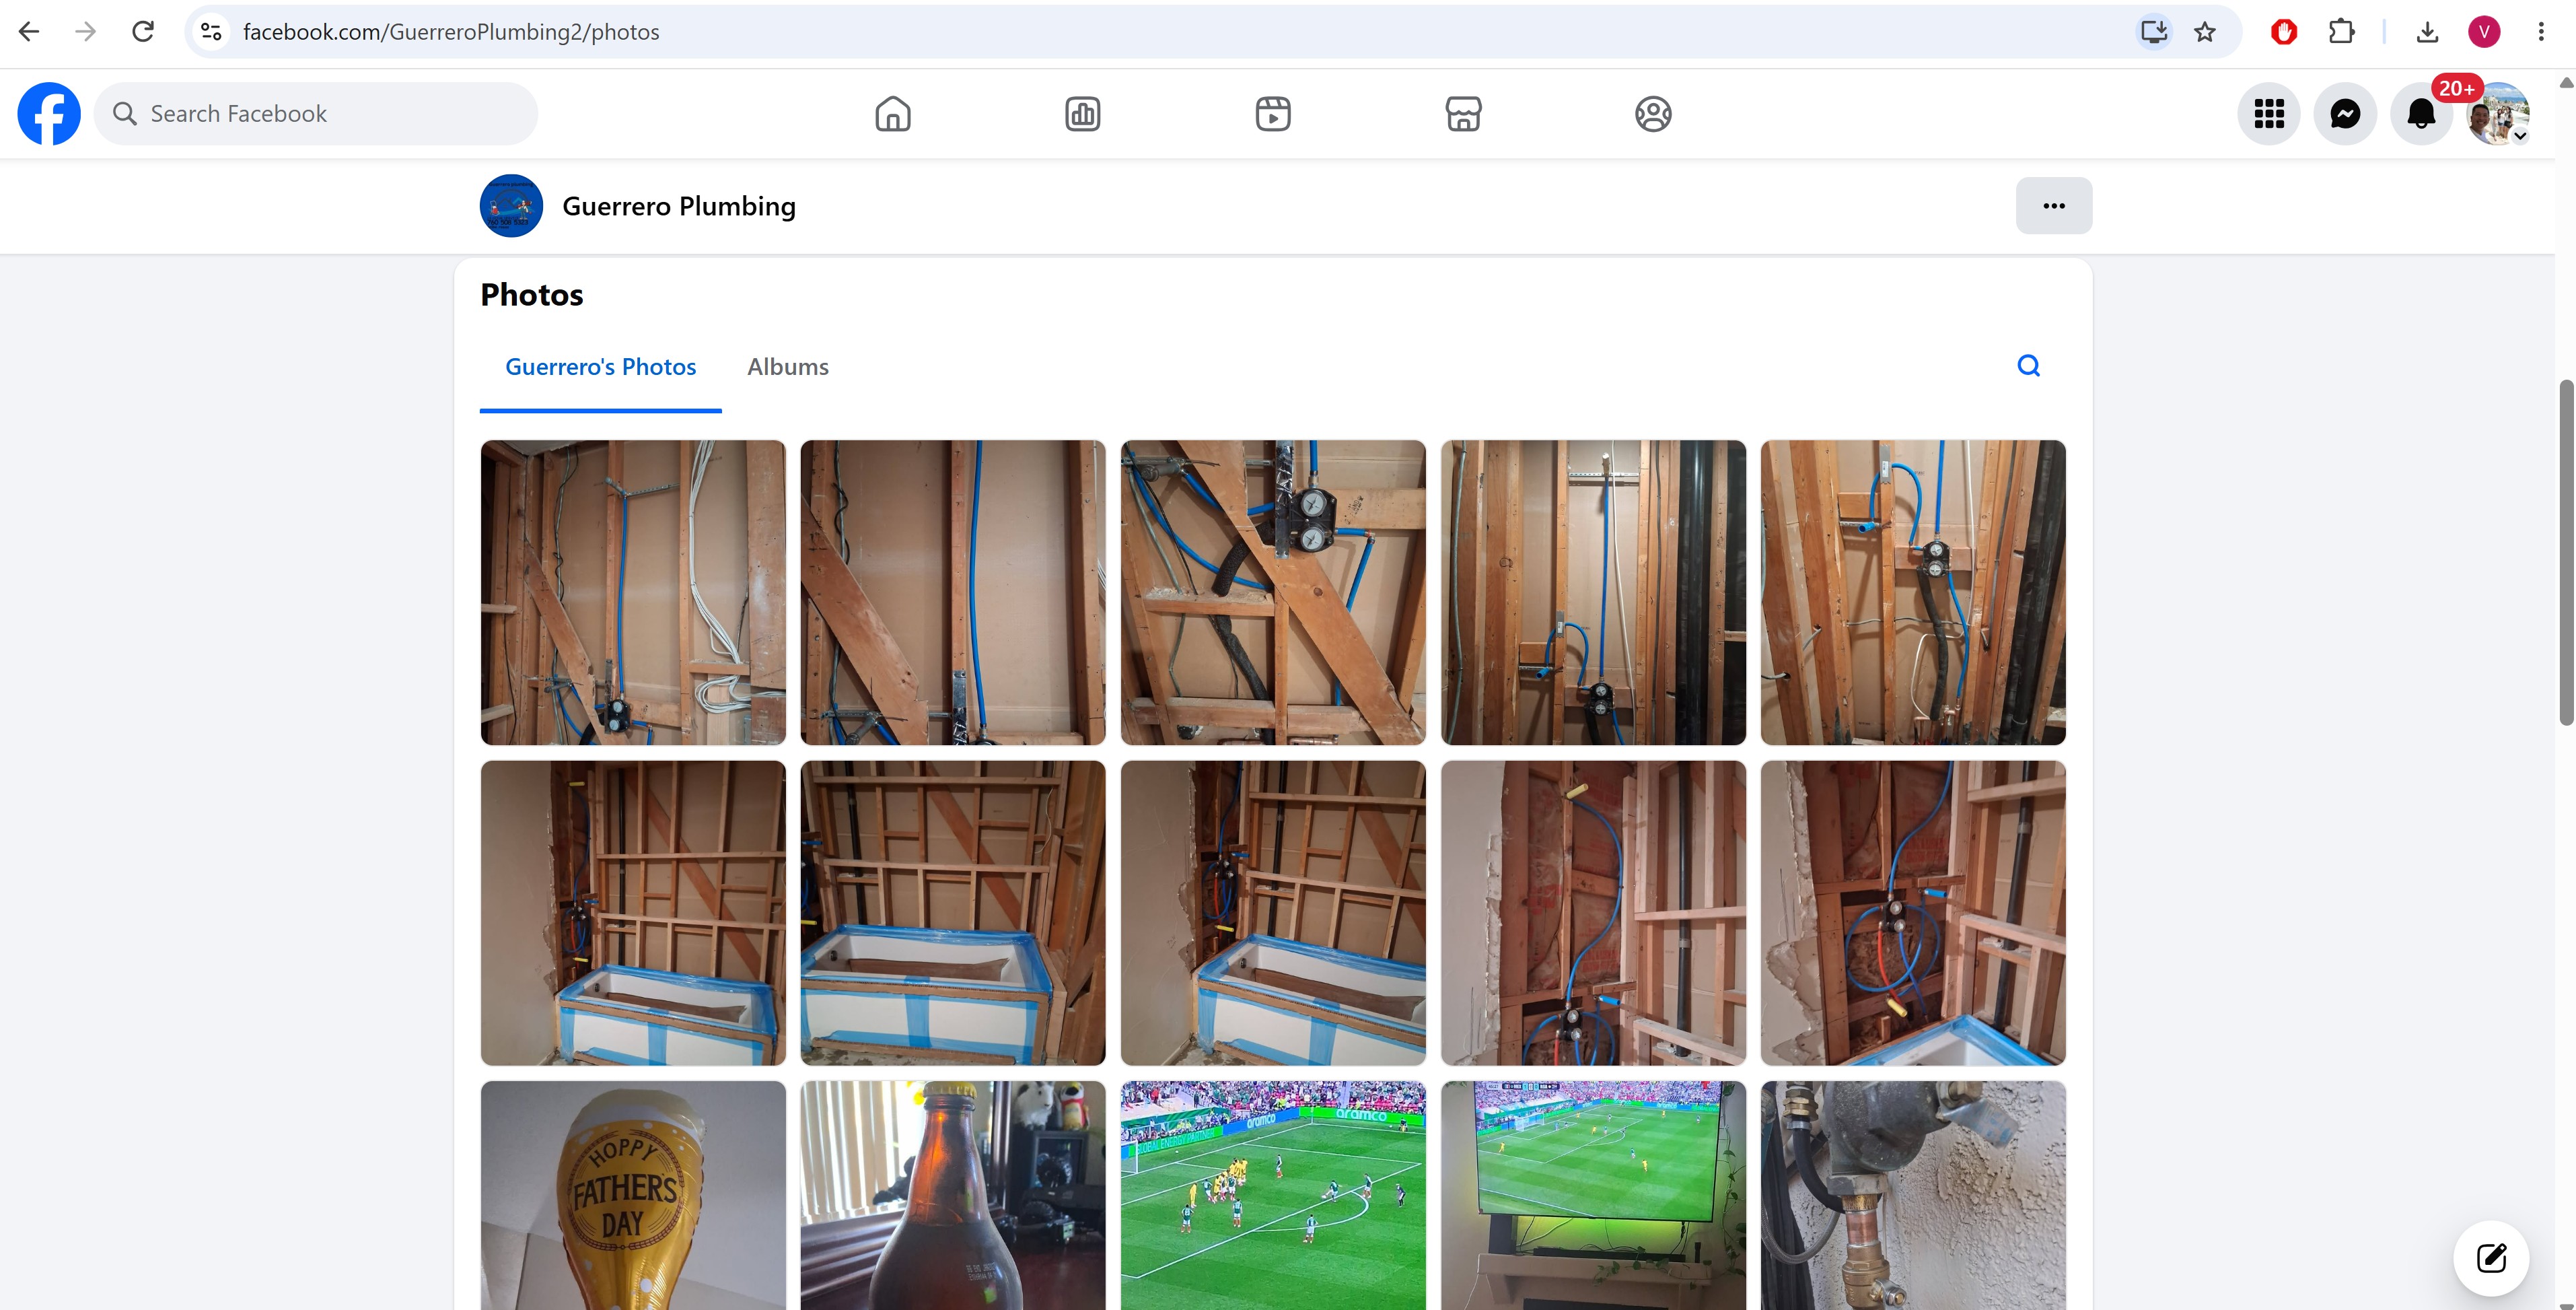
Task: Bookmark this page with the star icon
Action: tap(2205, 32)
